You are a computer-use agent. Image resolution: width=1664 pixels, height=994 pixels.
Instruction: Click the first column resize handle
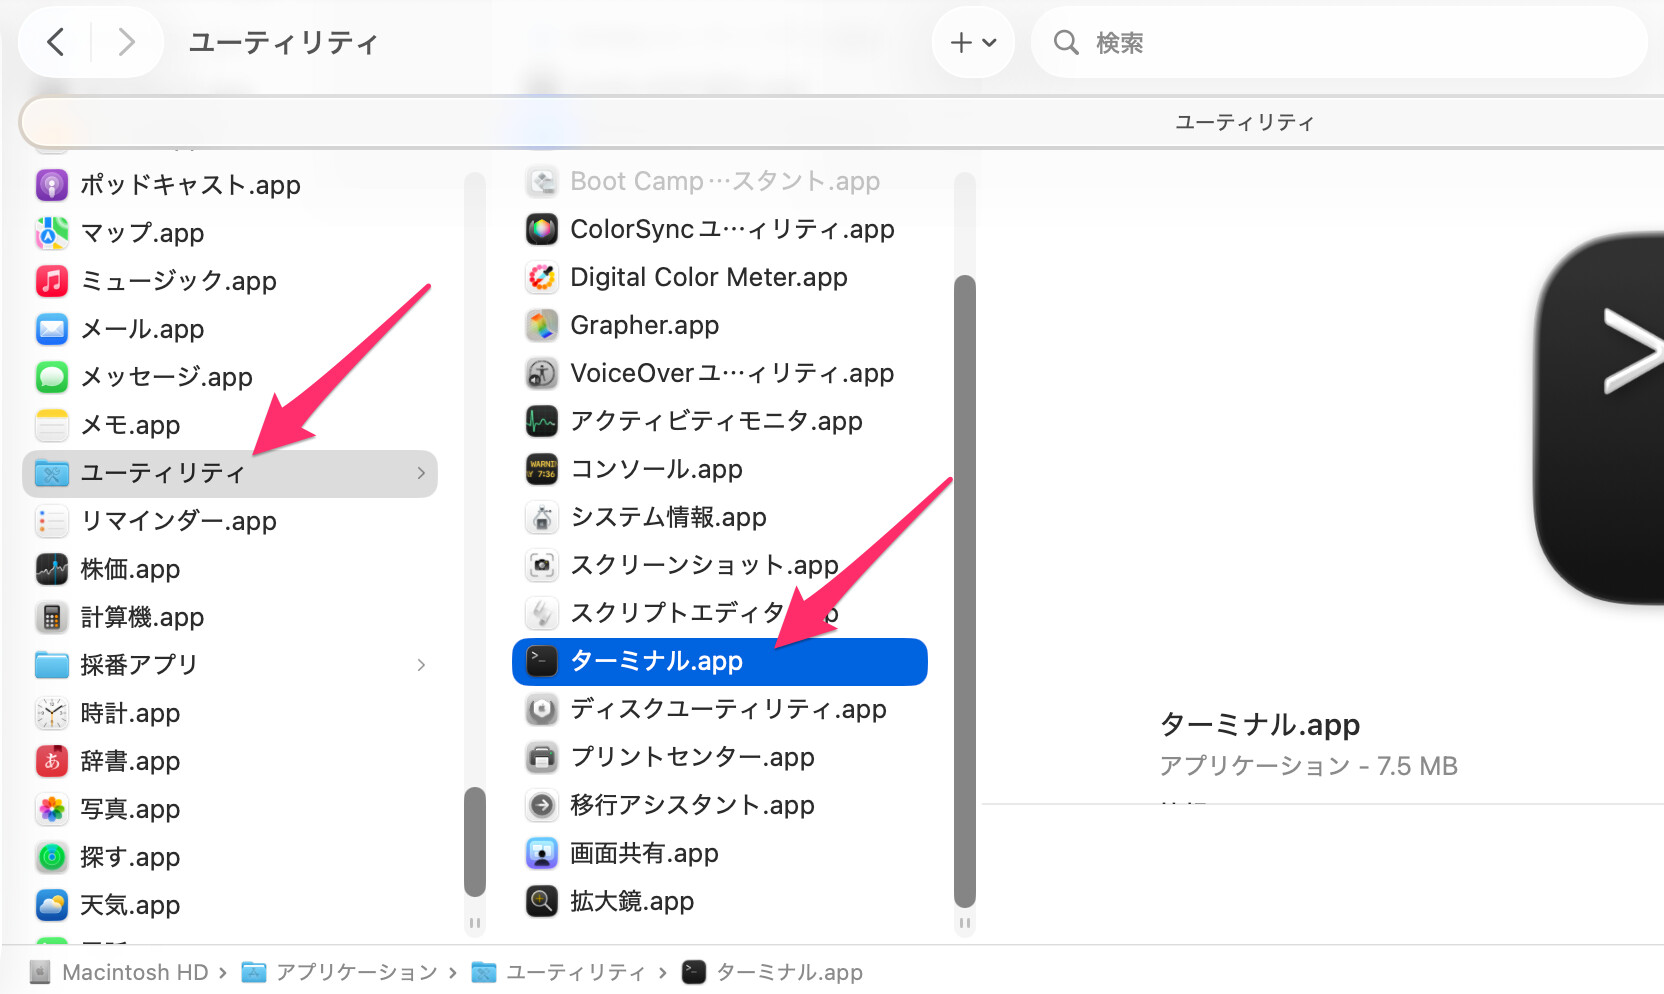(x=475, y=923)
